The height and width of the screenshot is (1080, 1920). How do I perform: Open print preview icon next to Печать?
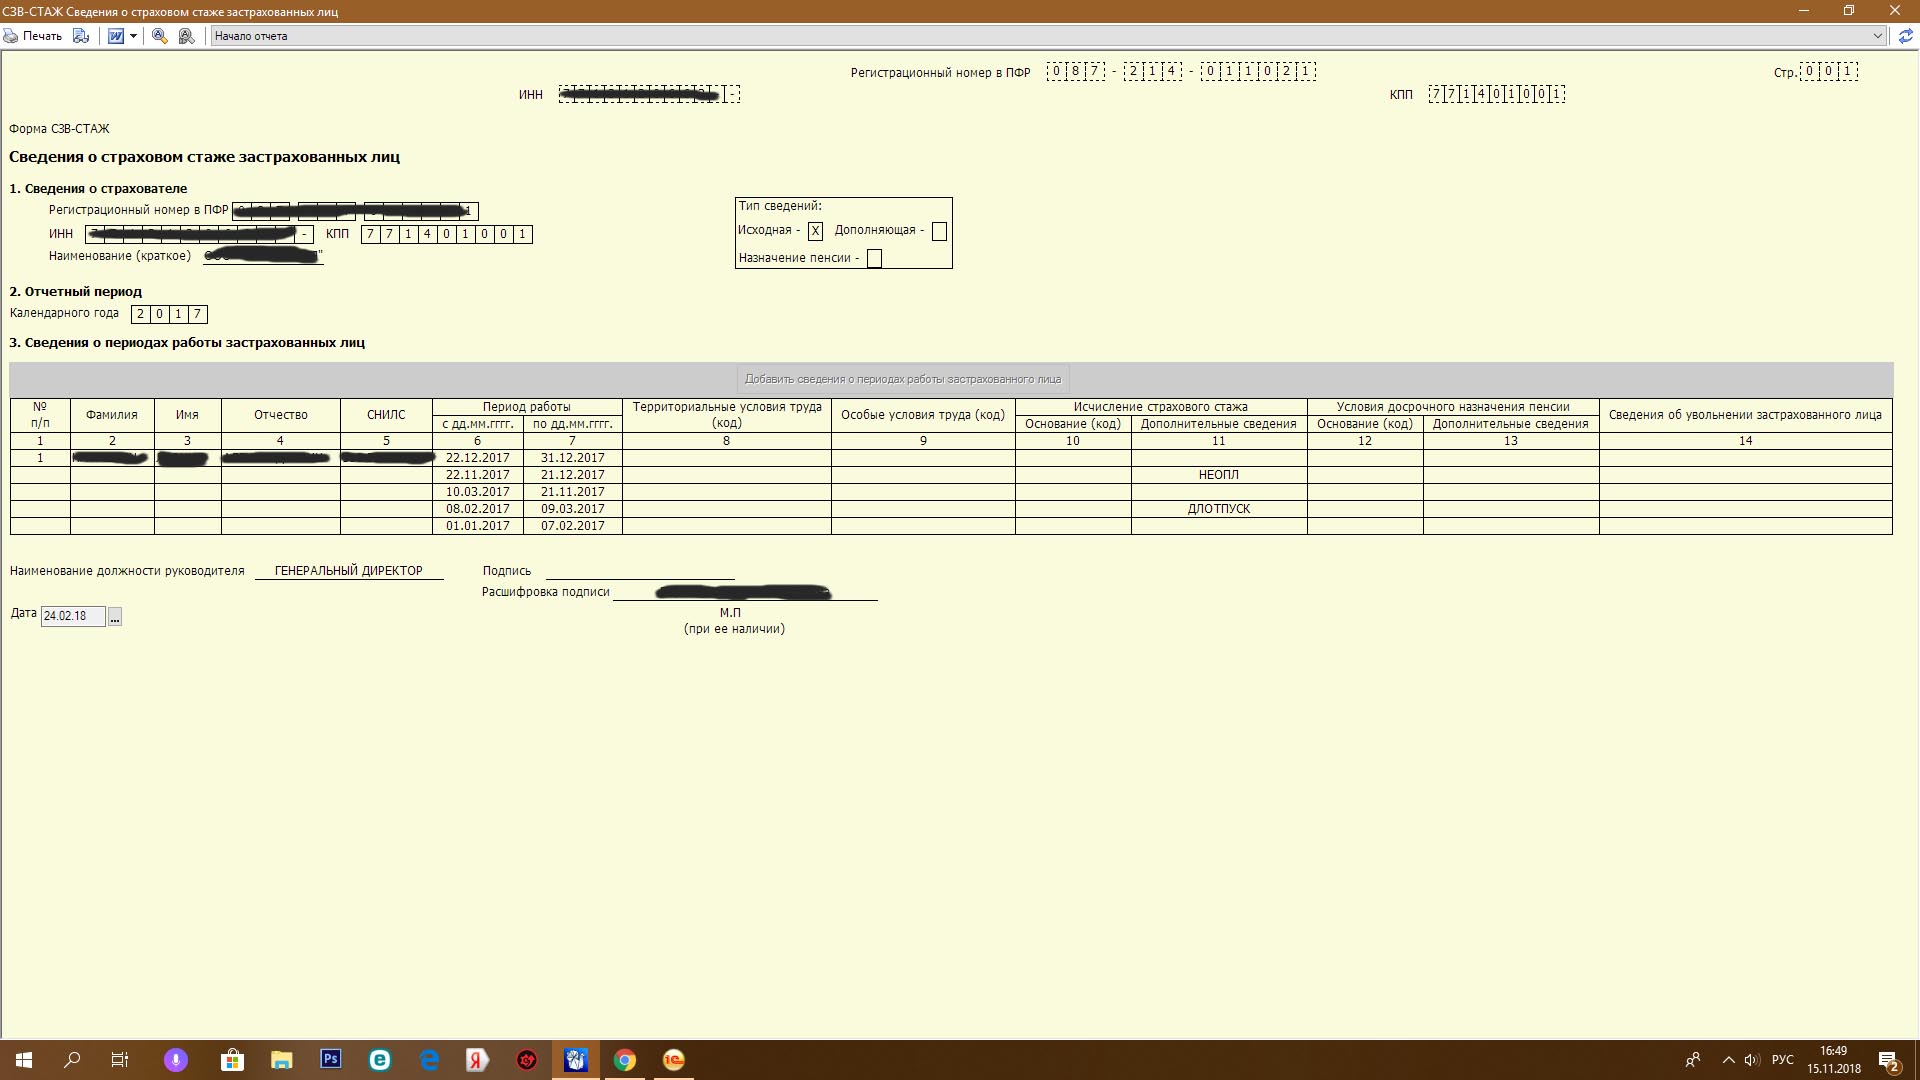pos(81,36)
